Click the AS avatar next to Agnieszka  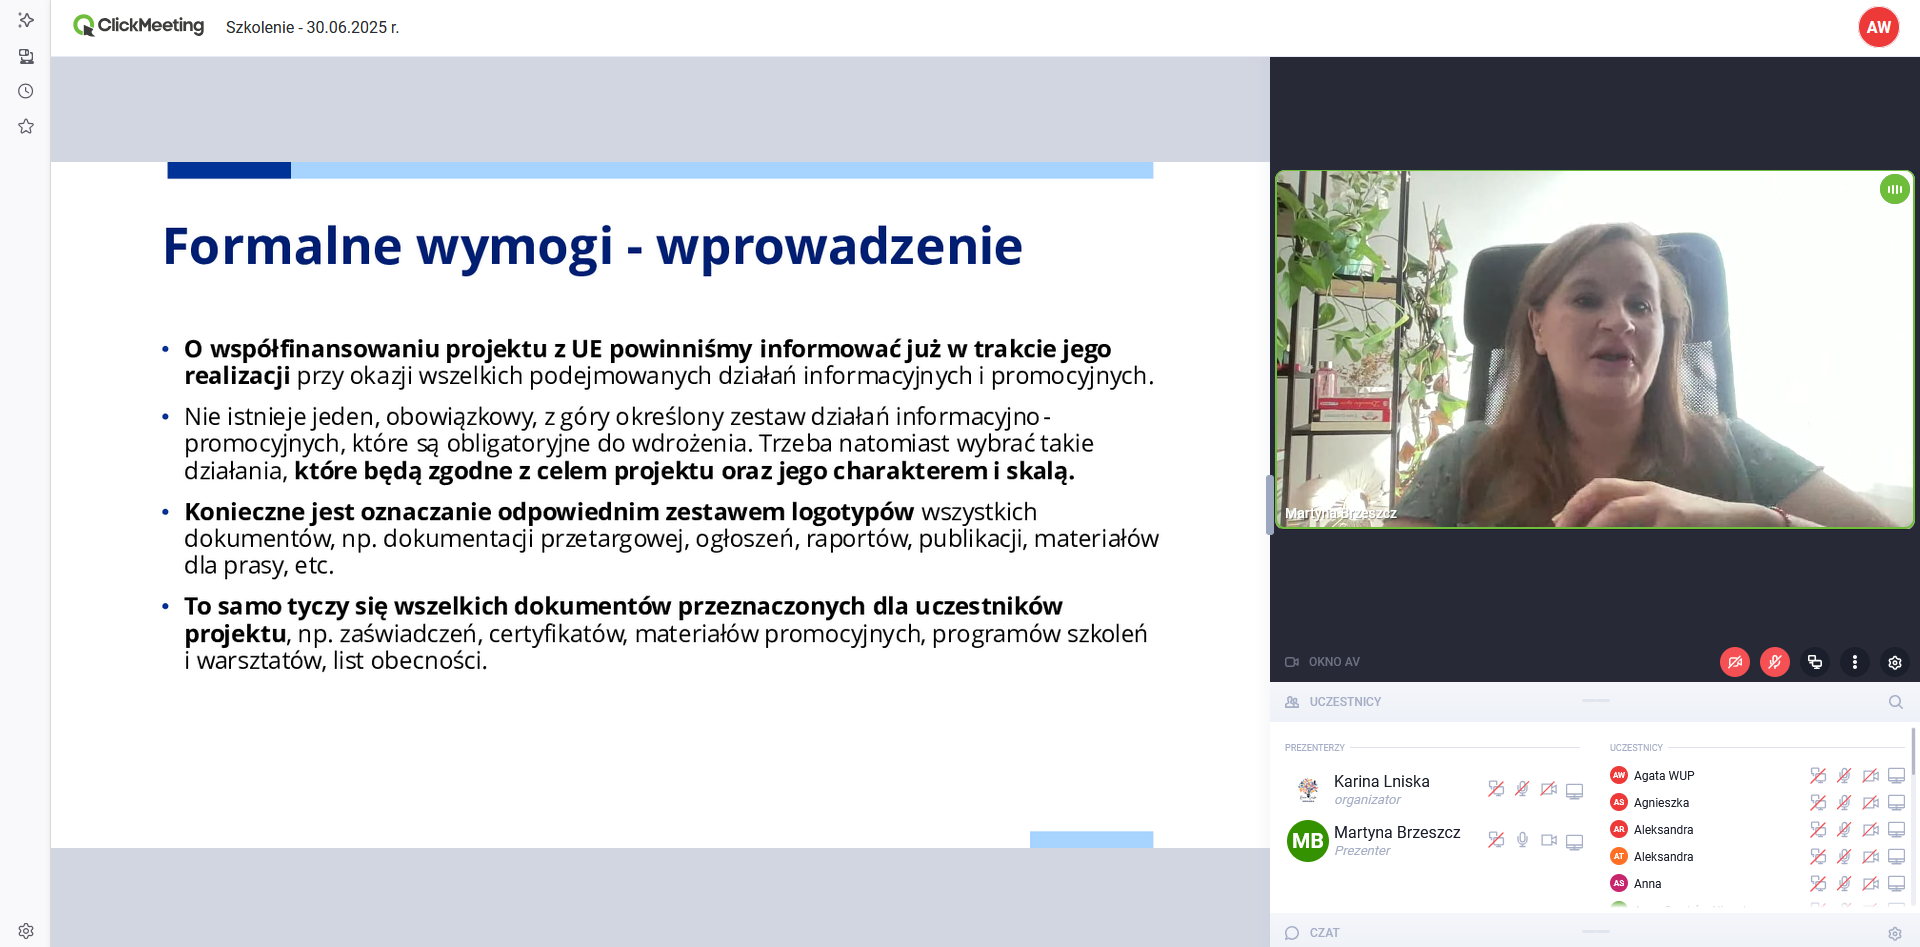click(1618, 802)
